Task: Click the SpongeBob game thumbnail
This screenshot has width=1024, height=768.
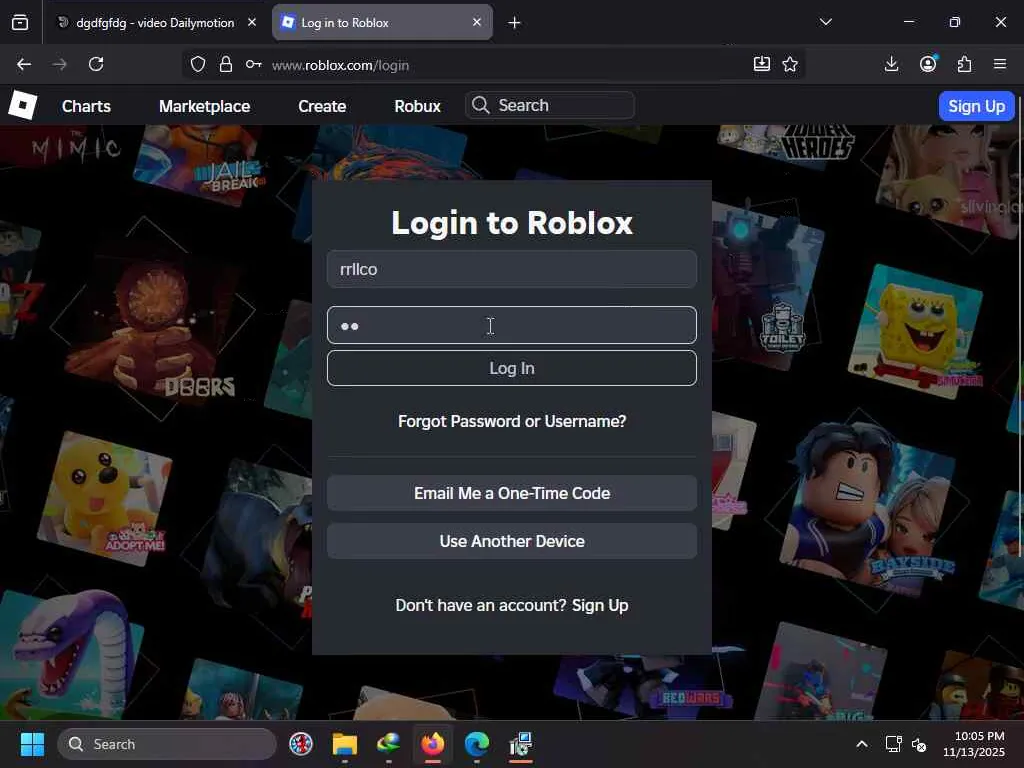Action: (x=915, y=330)
